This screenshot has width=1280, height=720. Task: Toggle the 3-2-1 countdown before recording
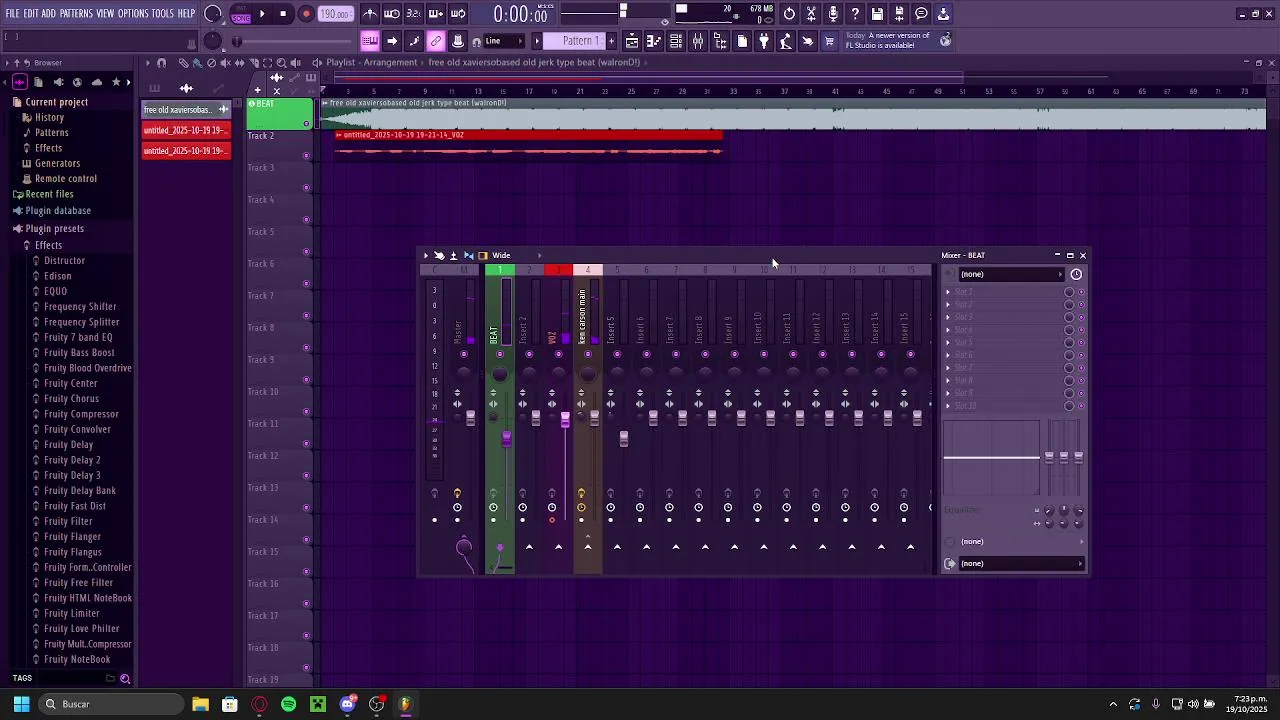click(414, 14)
